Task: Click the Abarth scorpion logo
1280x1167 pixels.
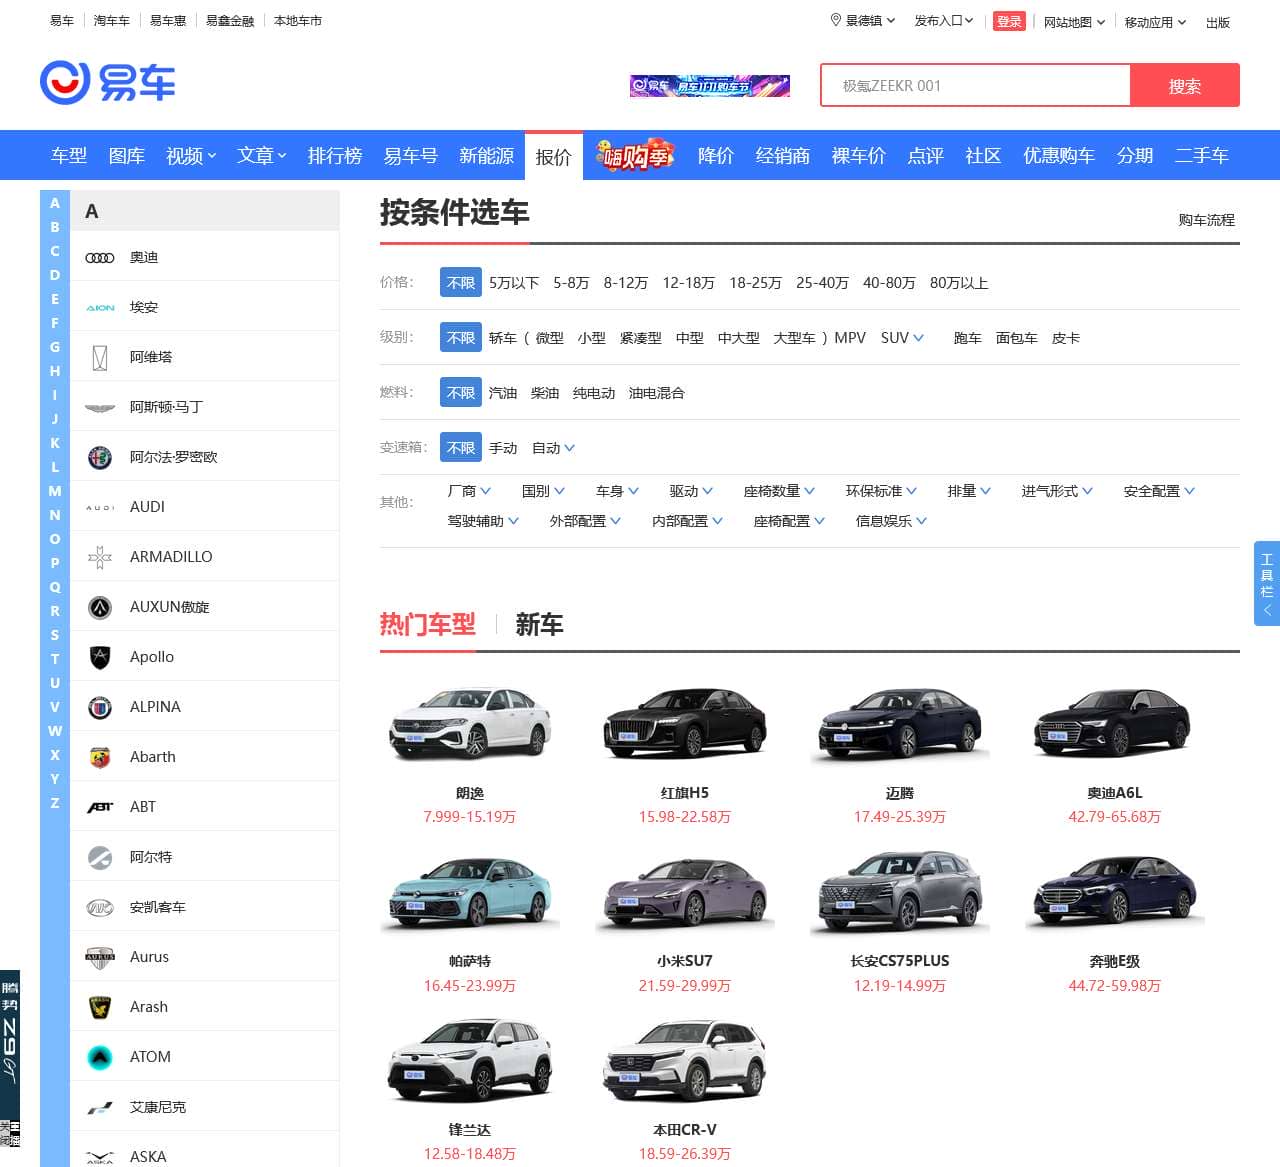Action: 100,757
